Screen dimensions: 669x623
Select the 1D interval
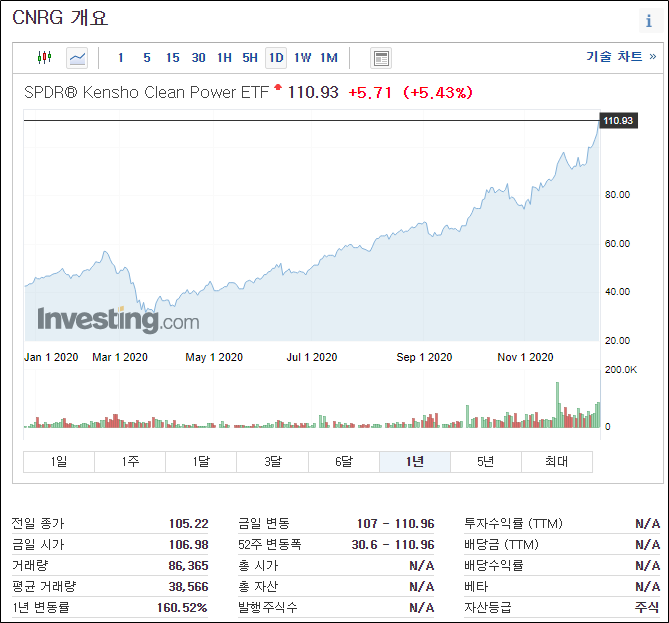276,58
